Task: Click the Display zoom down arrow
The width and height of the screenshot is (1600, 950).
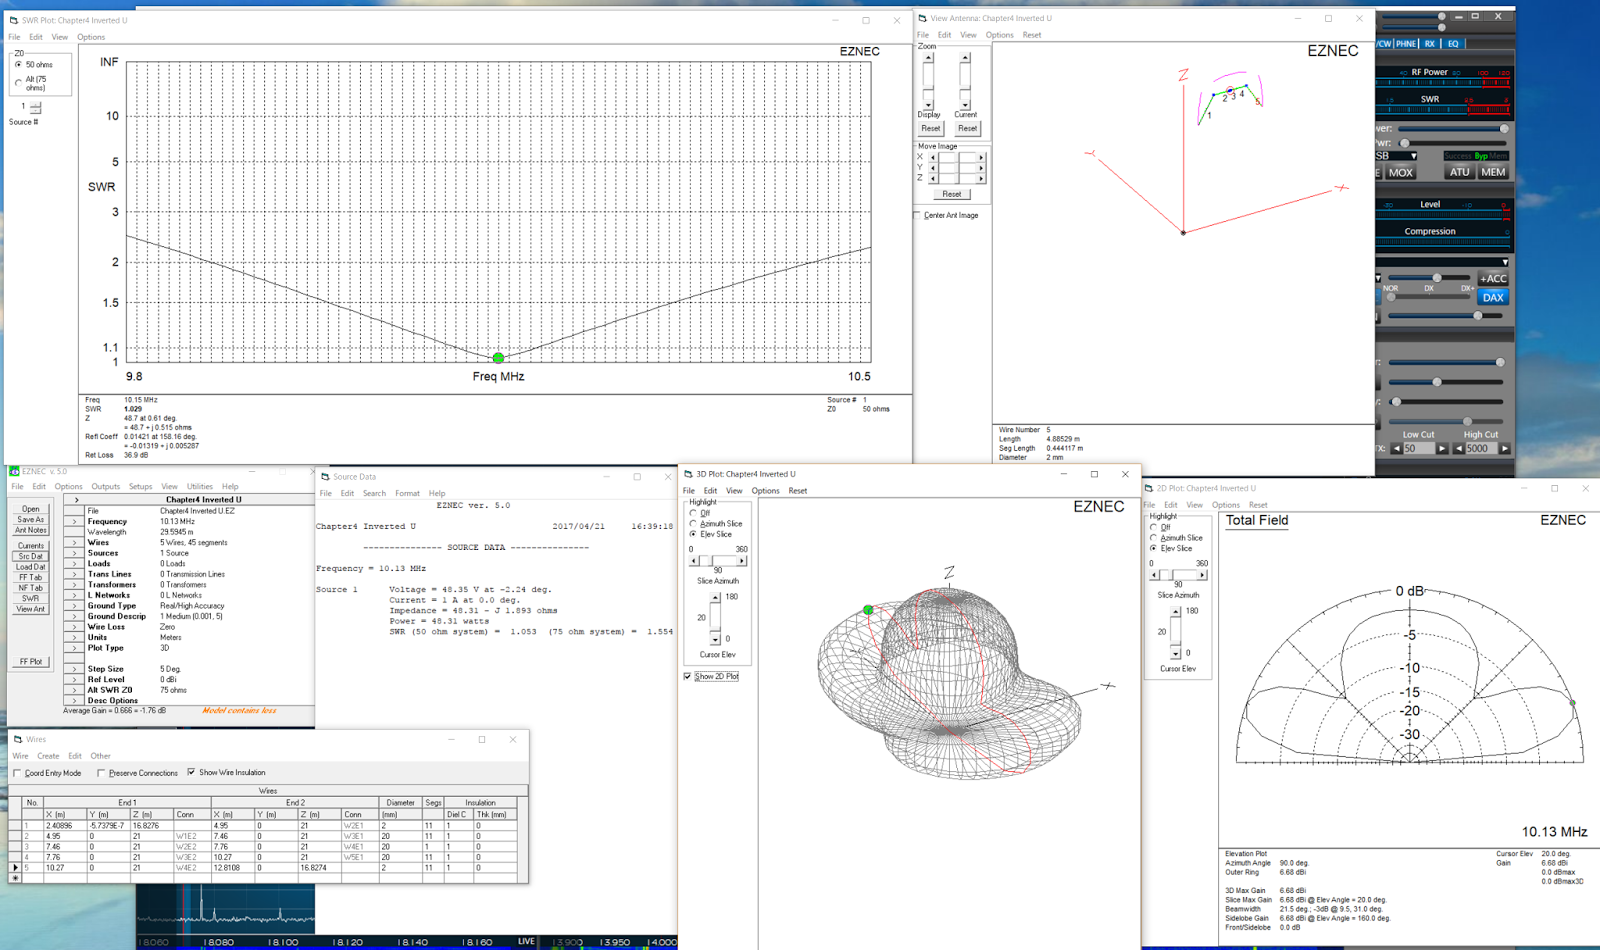Action: (928, 104)
